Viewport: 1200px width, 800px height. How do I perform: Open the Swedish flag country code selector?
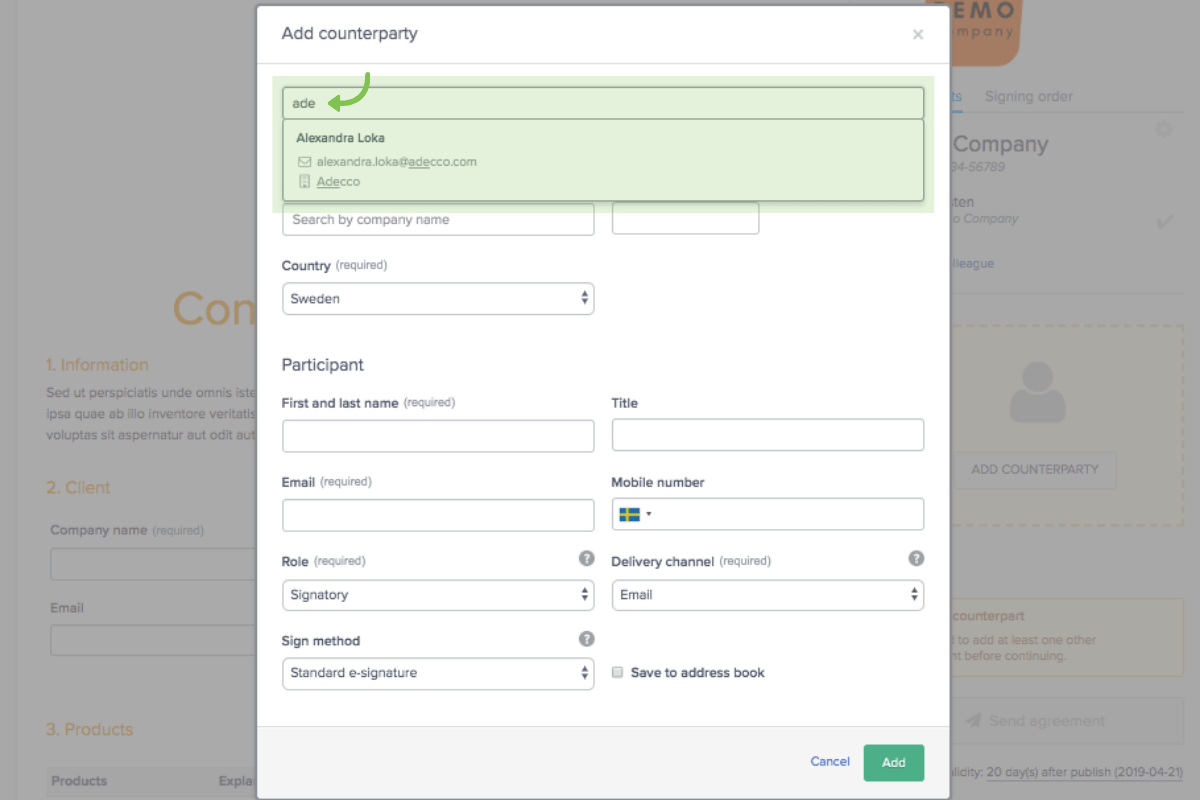[635, 514]
